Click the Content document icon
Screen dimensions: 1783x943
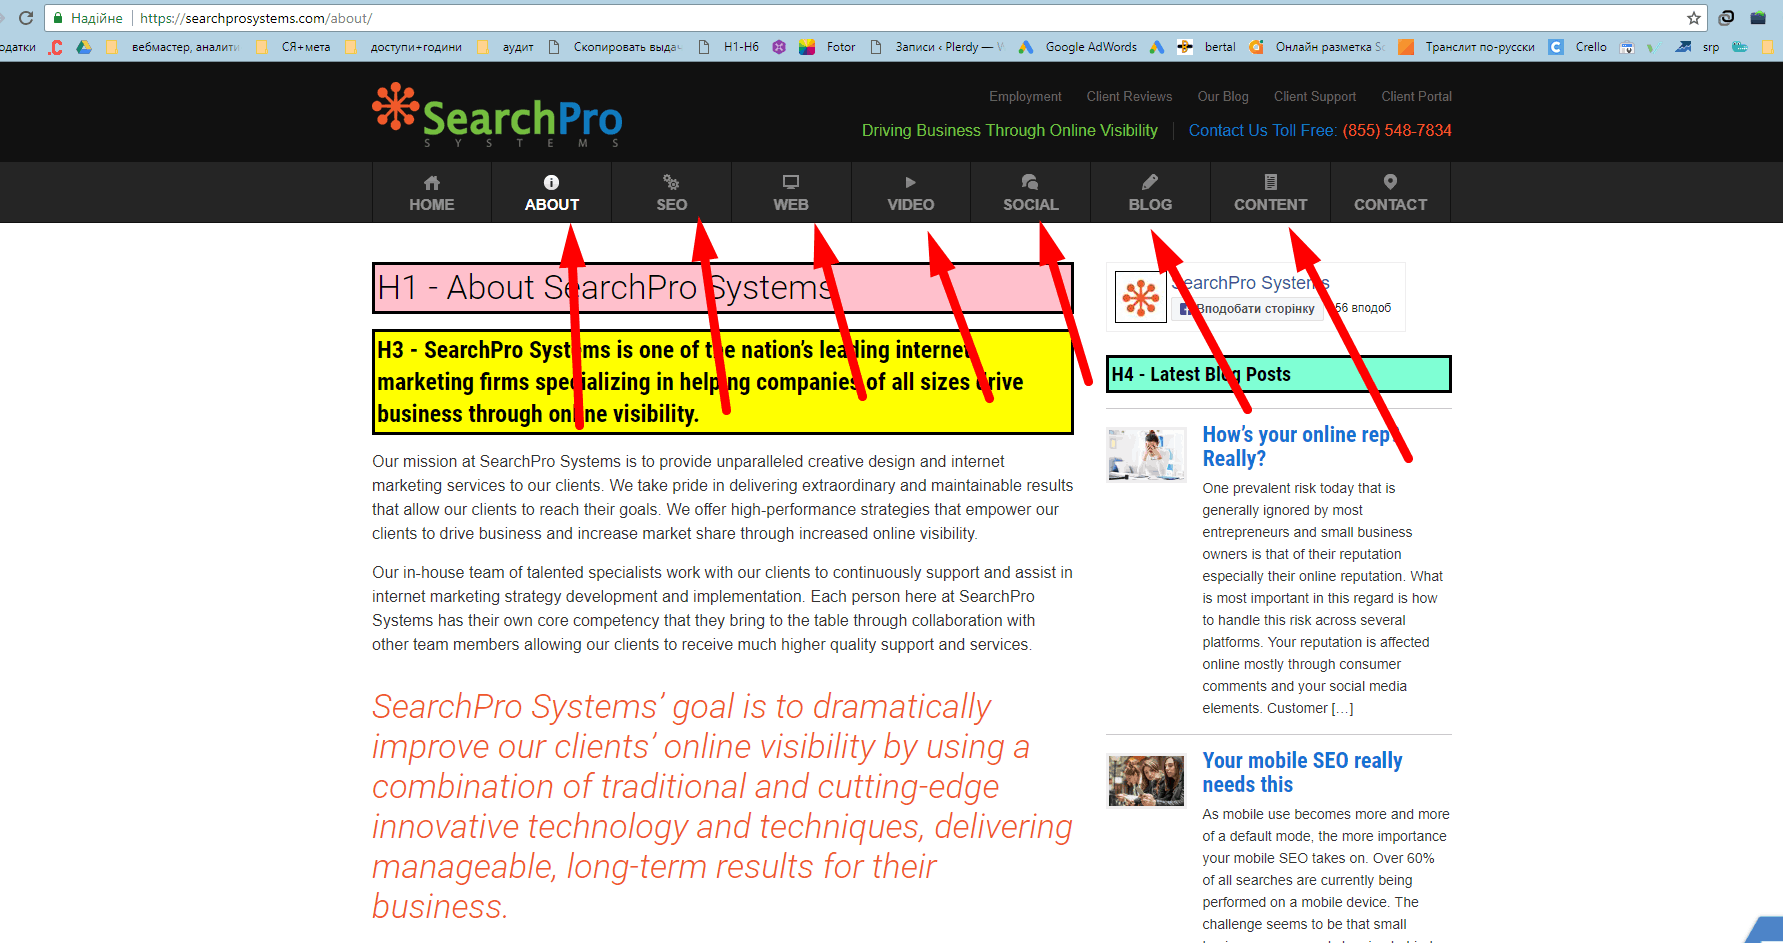pyautogui.click(x=1270, y=181)
